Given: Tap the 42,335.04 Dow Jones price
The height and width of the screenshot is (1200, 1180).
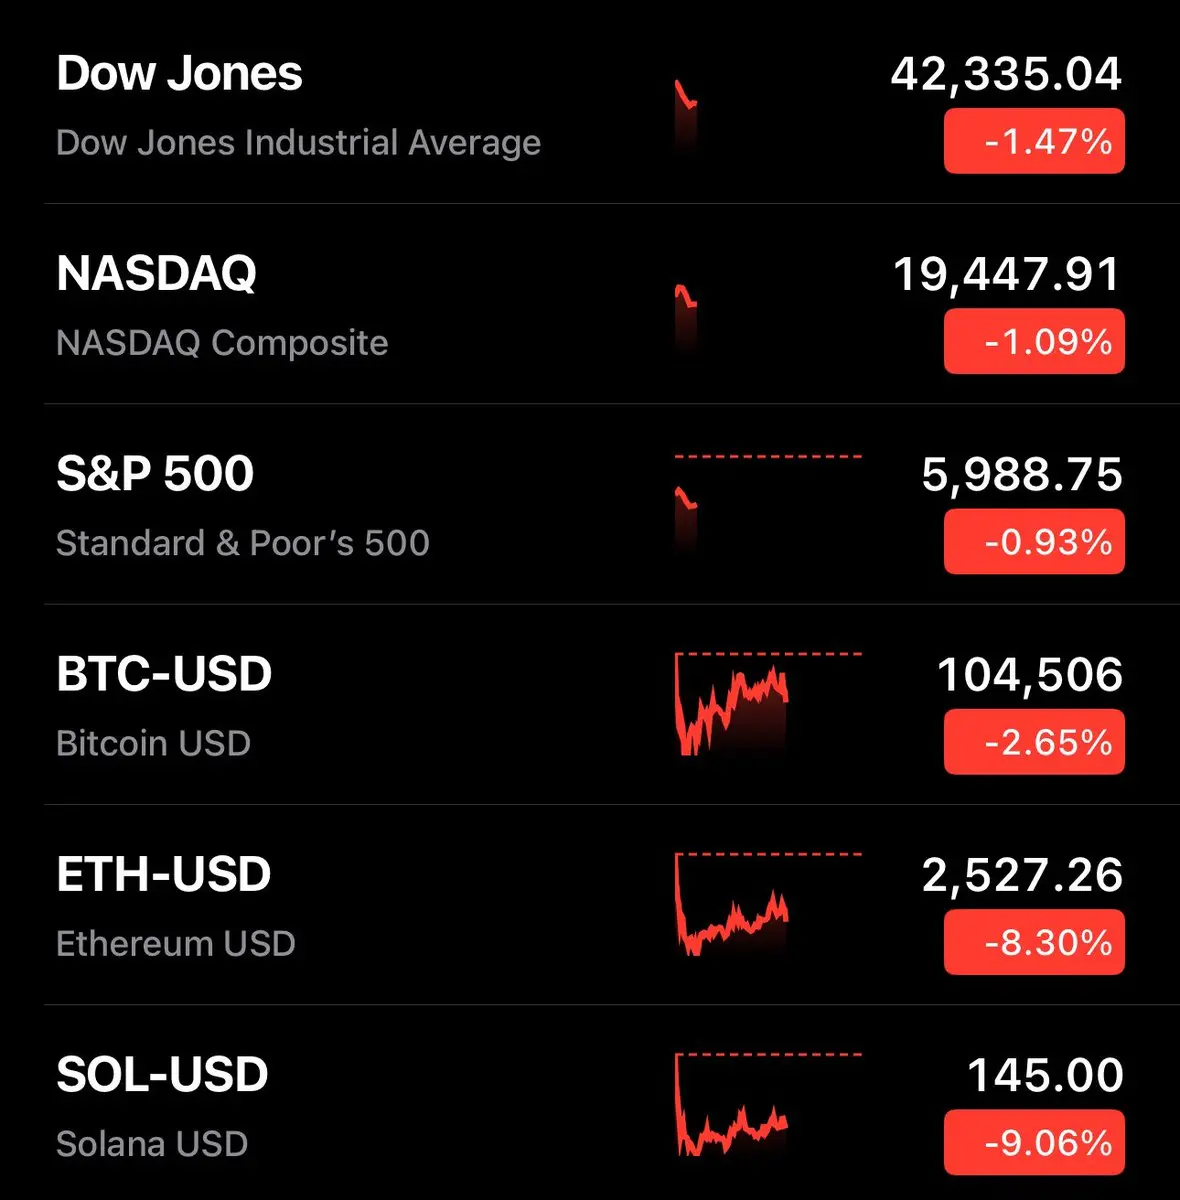Looking at the screenshot, I should click(x=1006, y=76).
